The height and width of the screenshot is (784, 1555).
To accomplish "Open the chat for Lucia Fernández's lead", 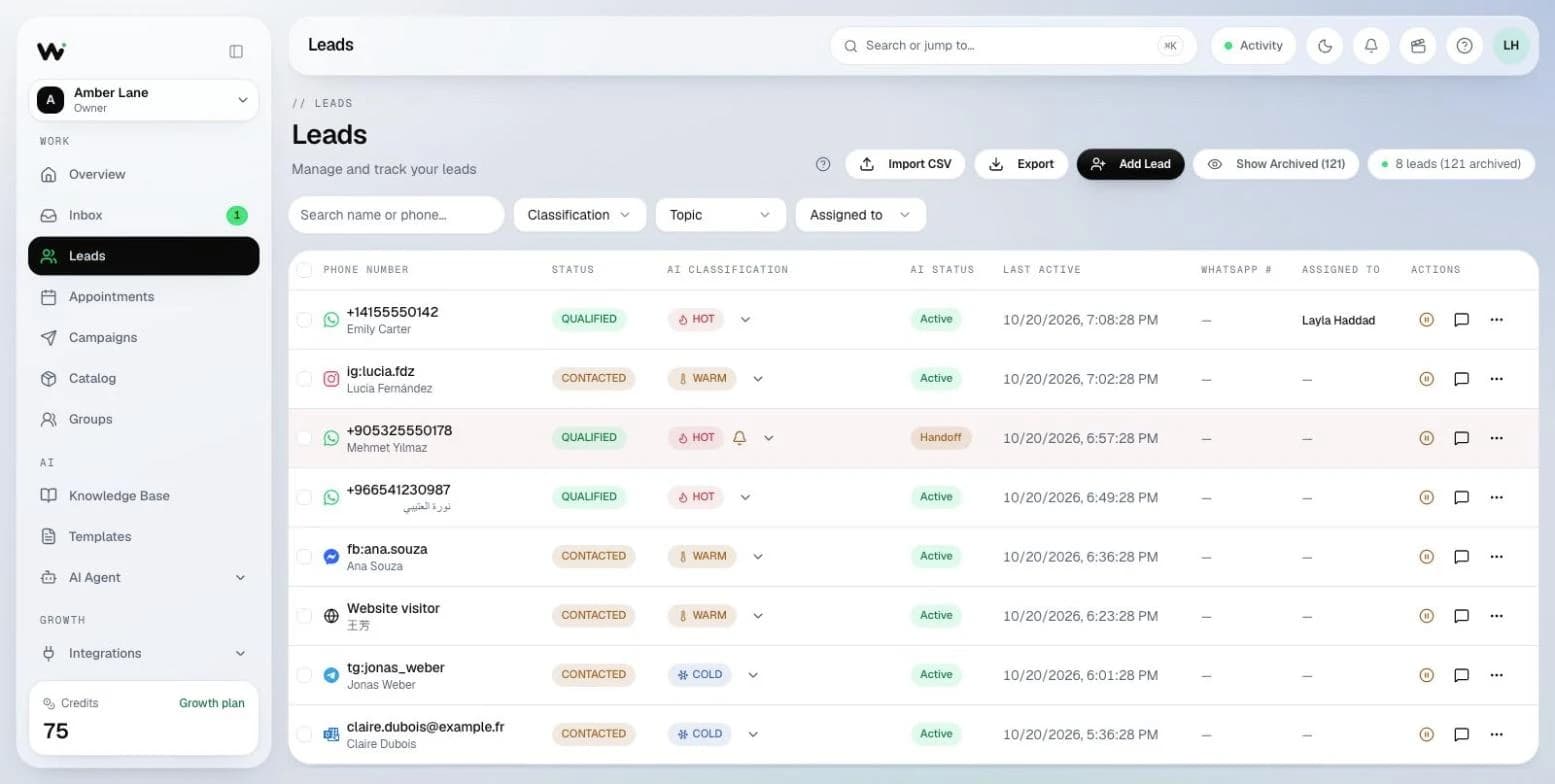I will pos(1461,379).
